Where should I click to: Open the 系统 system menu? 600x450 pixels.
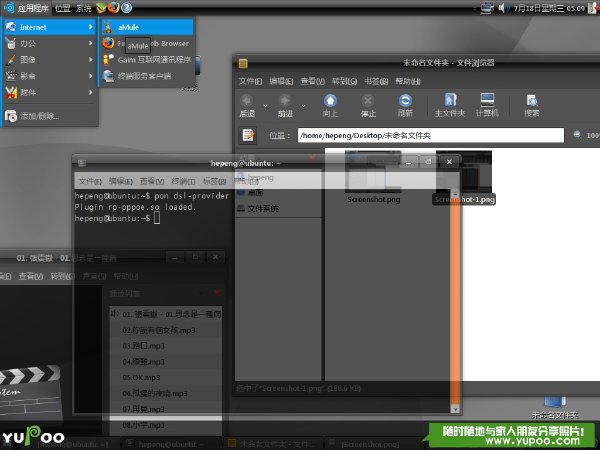(84, 8)
